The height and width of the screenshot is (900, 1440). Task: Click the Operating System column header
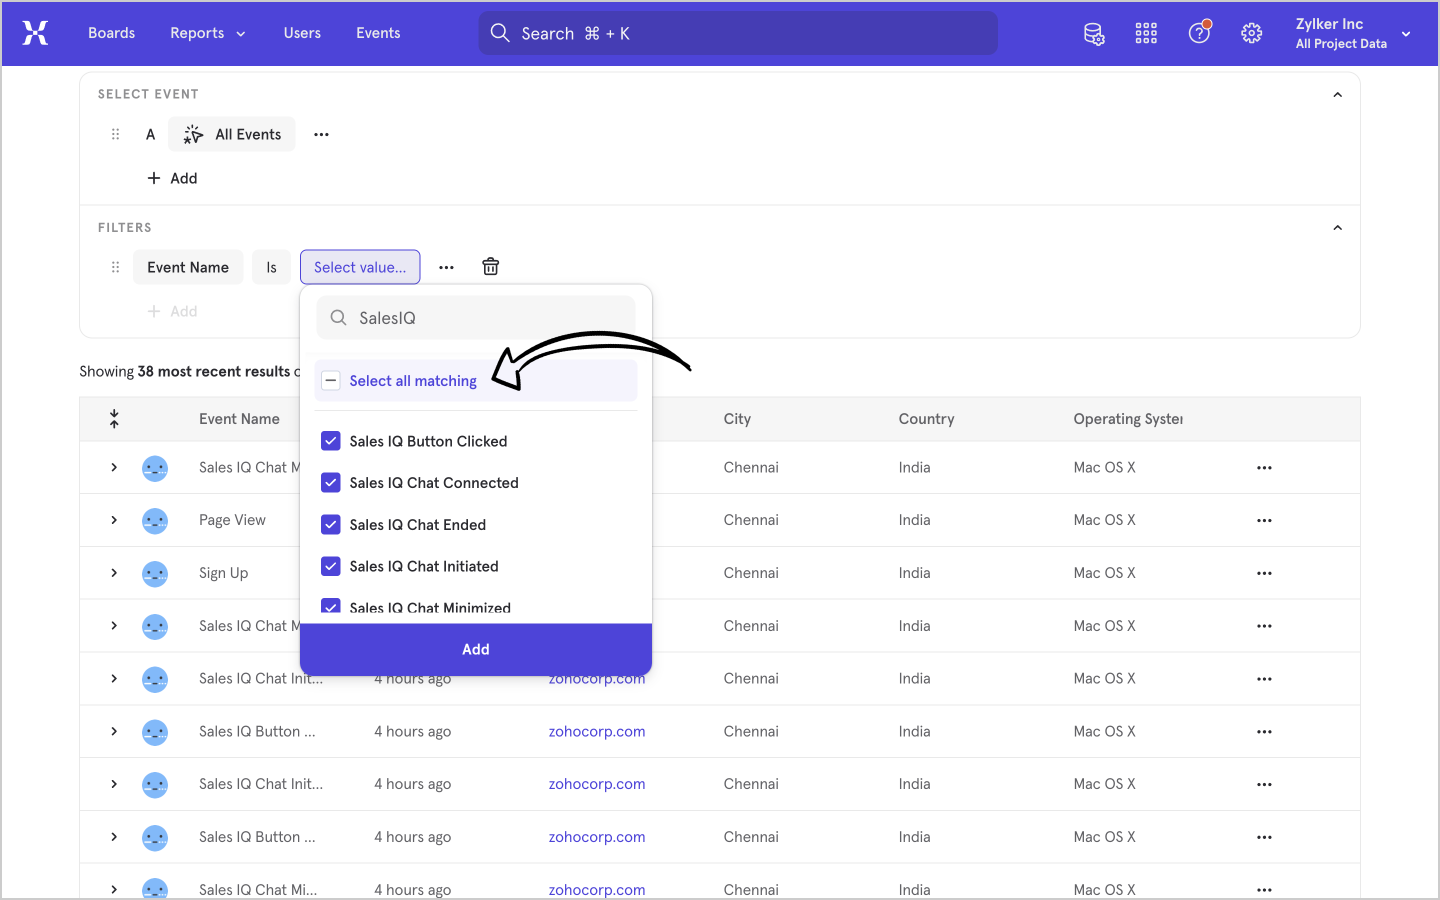[1128, 419]
